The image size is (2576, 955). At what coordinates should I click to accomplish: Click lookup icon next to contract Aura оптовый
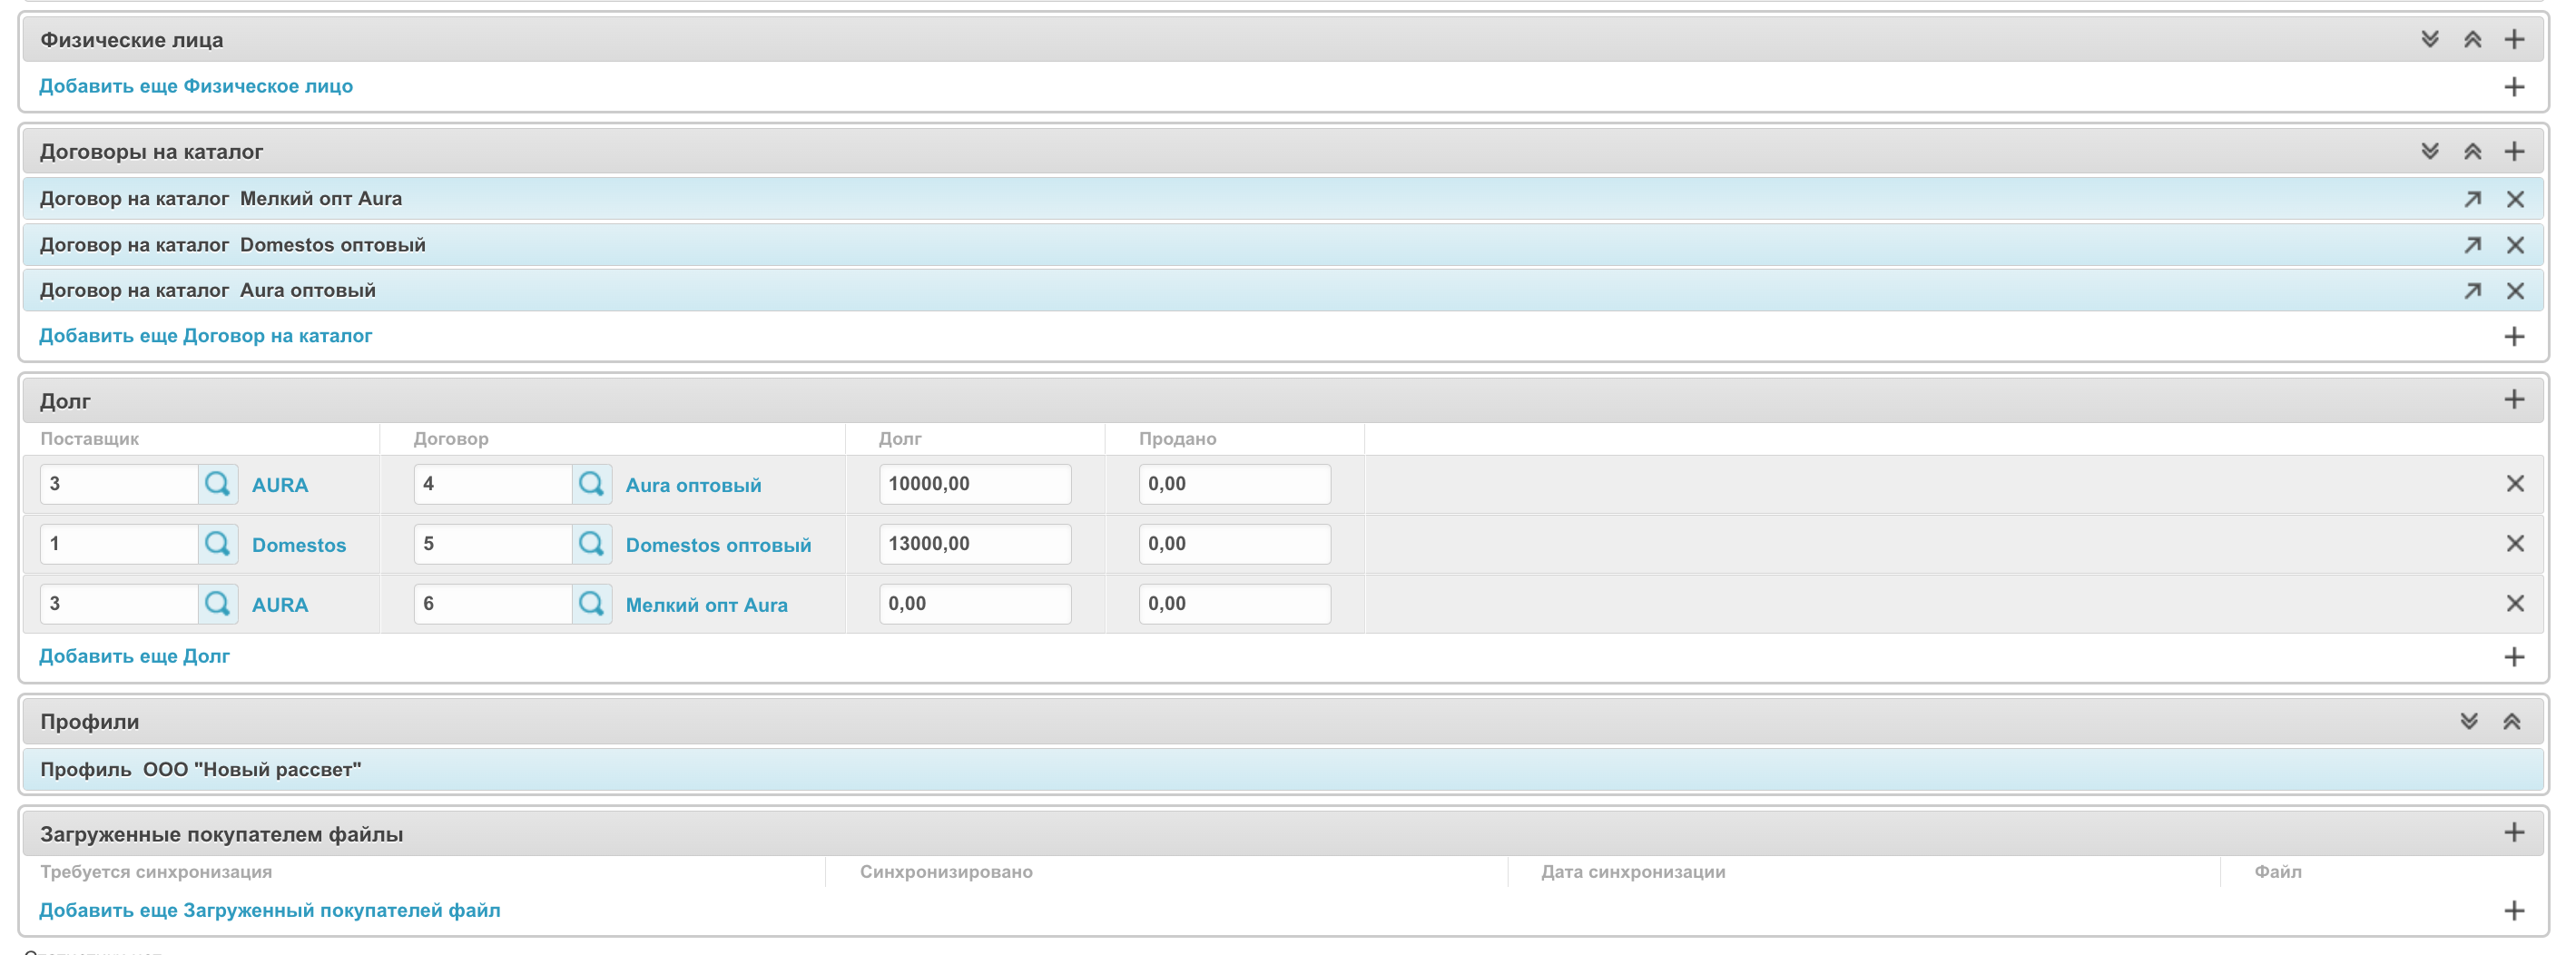click(x=591, y=484)
